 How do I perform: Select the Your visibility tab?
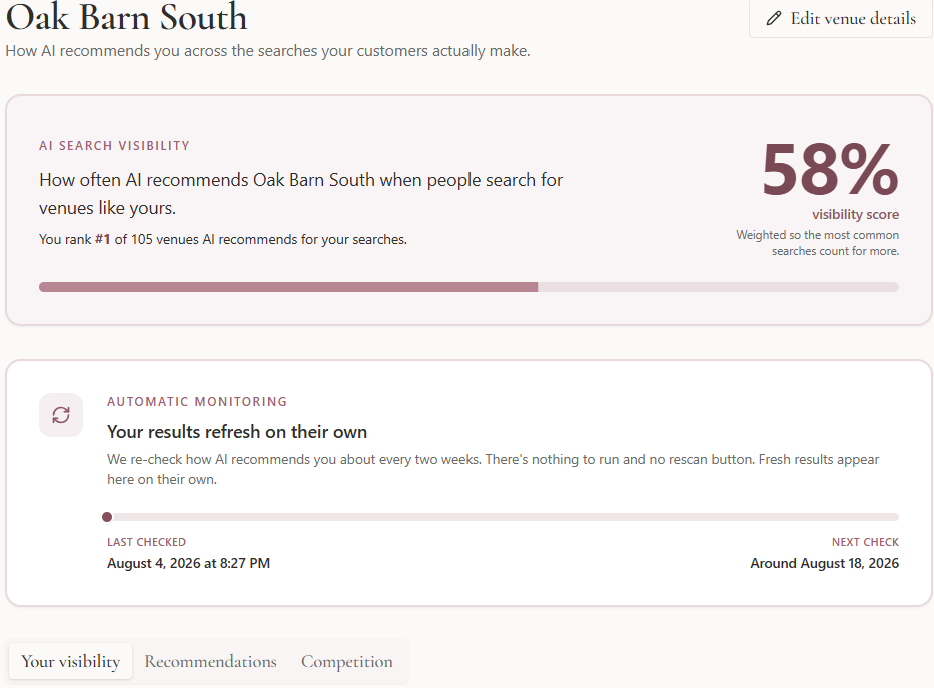pos(70,661)
